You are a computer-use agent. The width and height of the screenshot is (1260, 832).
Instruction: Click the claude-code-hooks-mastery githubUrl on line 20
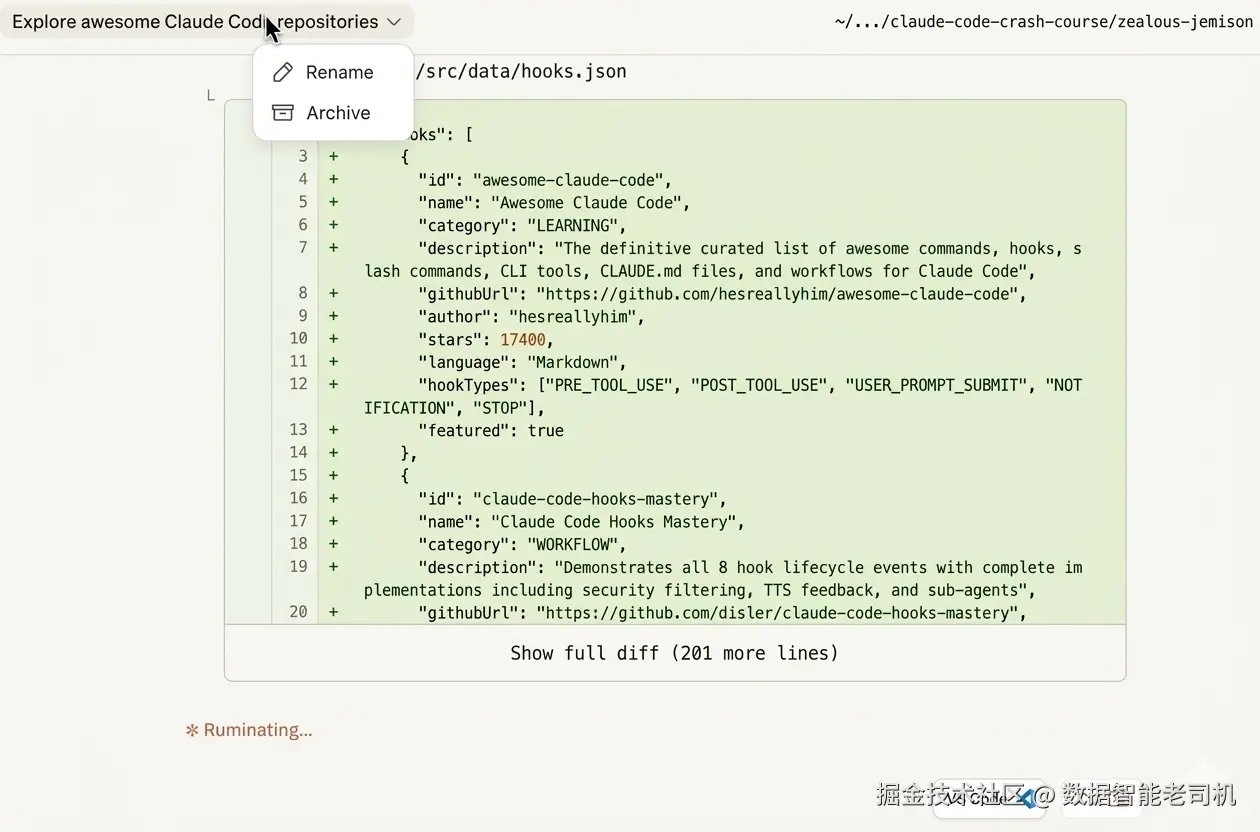(781, 613)
